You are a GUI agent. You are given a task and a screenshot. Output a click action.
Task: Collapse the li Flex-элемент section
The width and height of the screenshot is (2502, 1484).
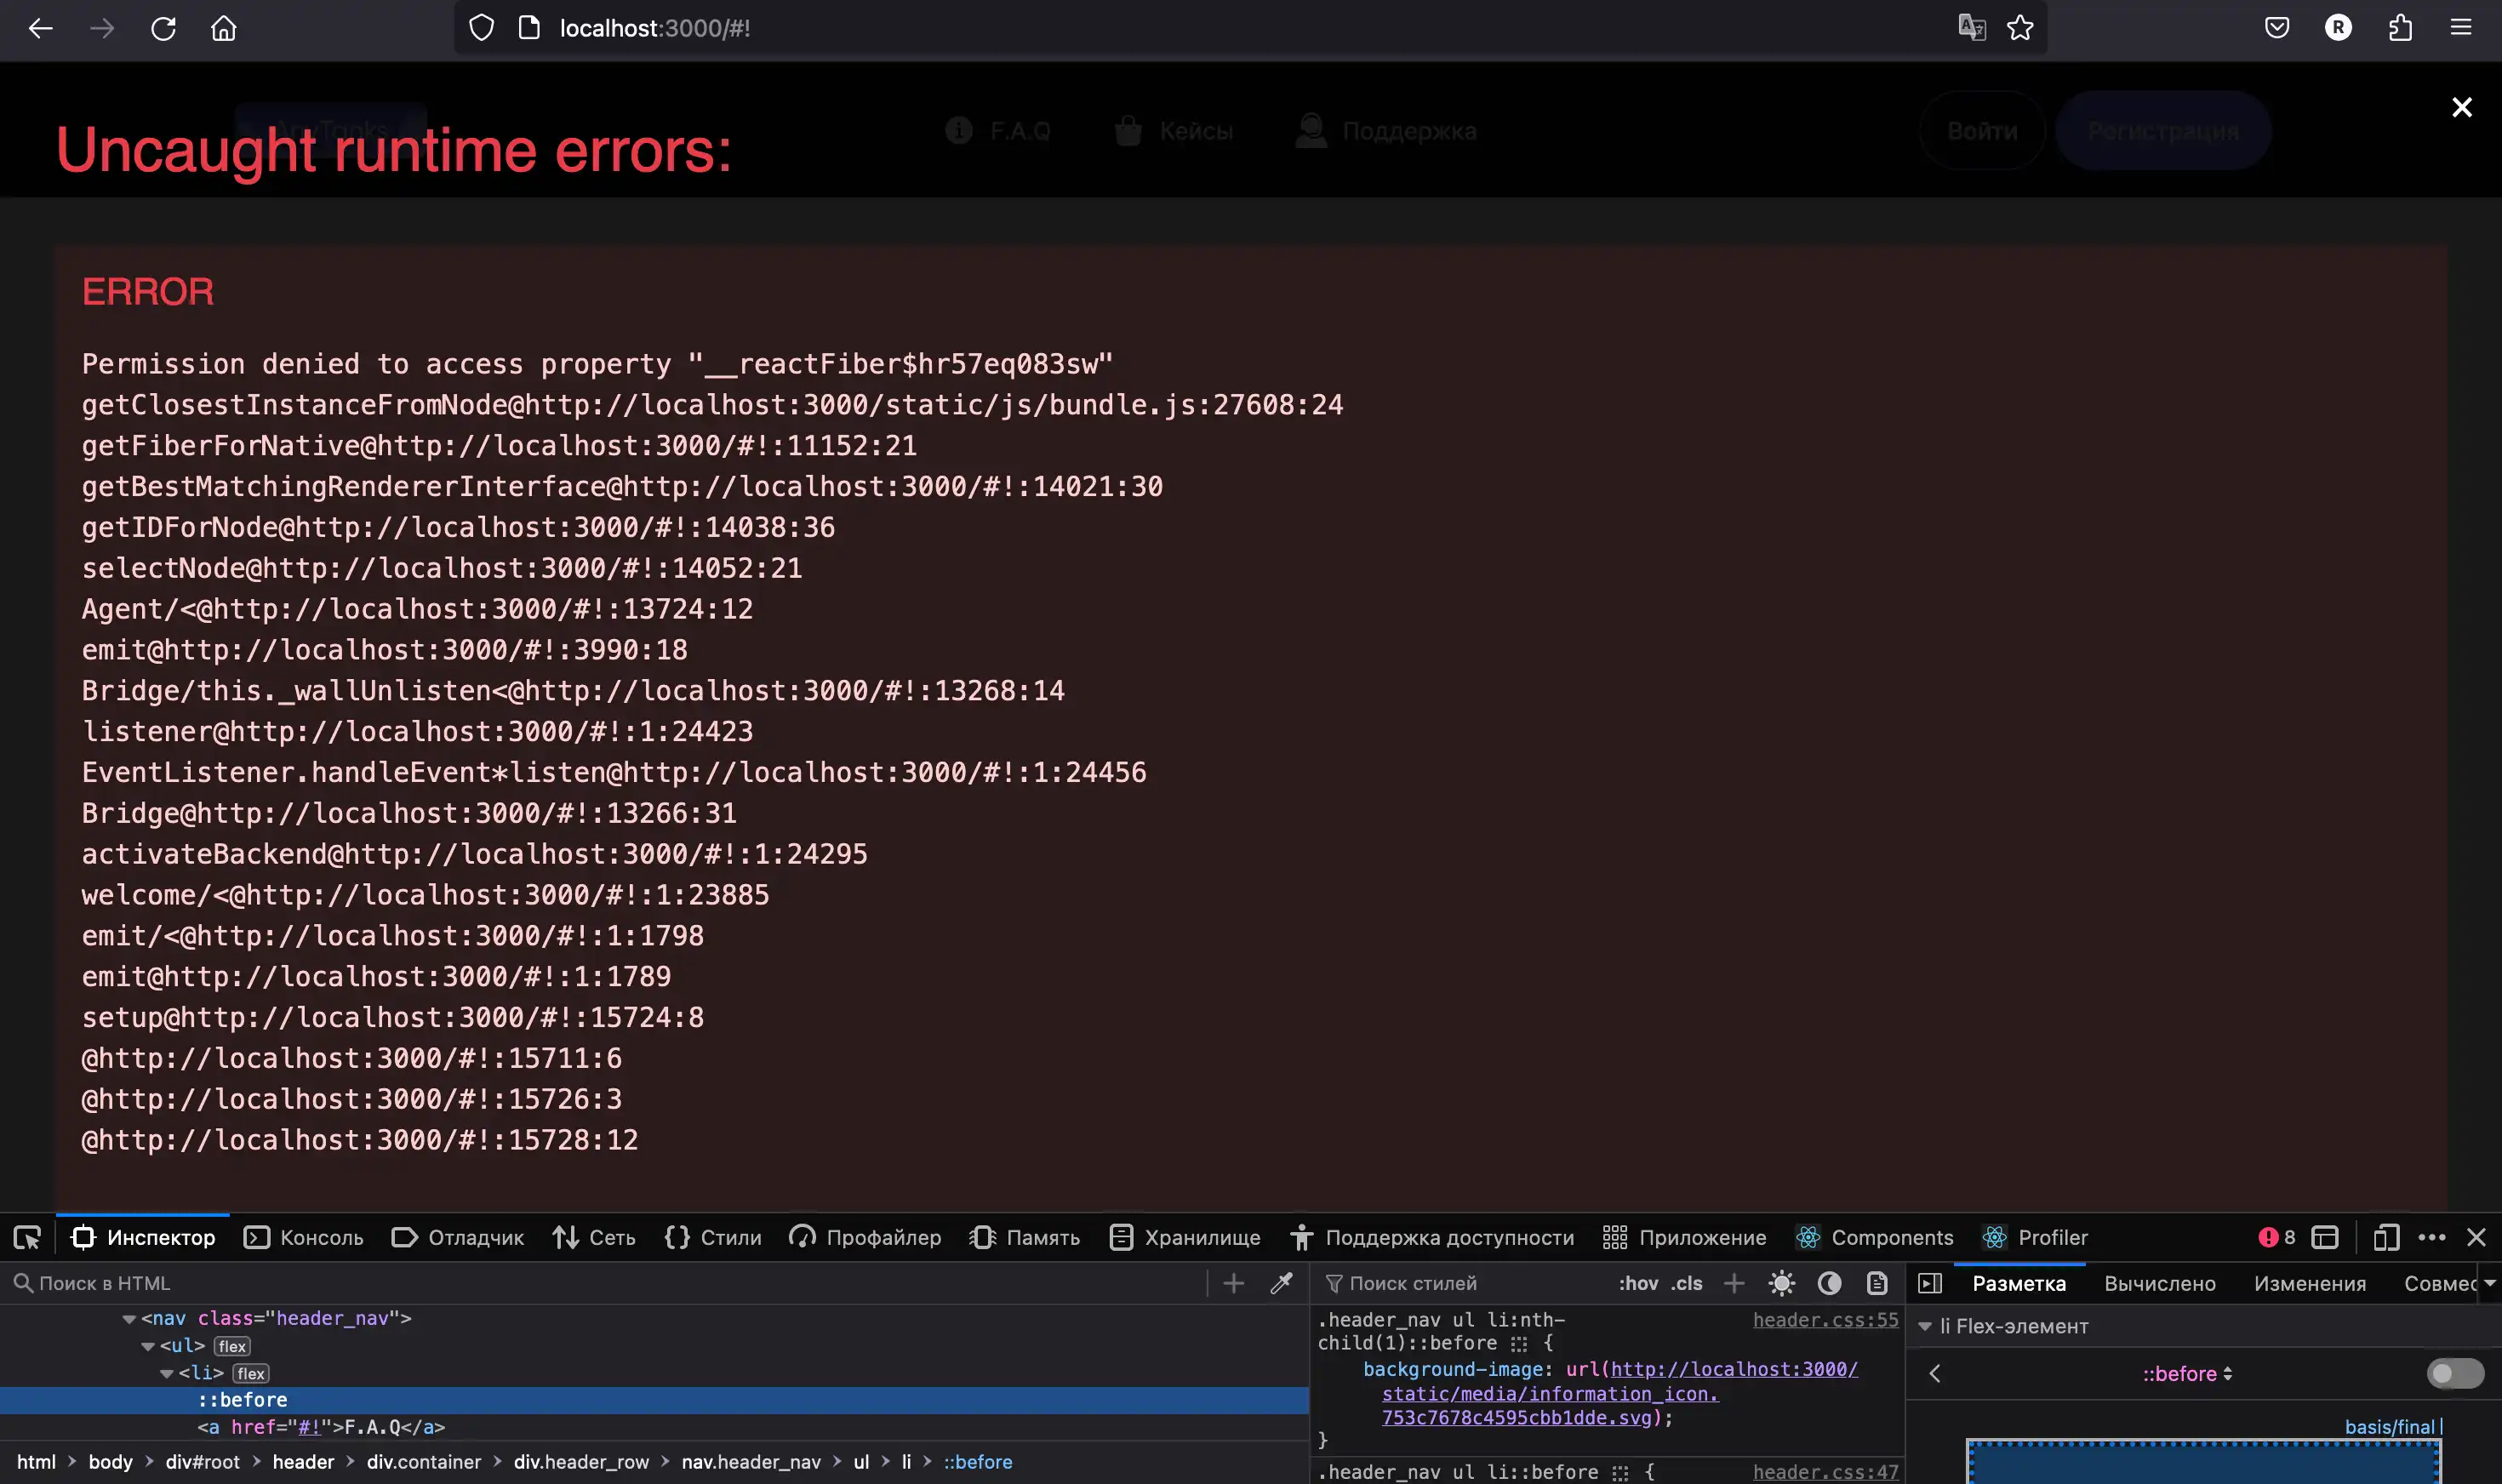coord(1925,1326)
